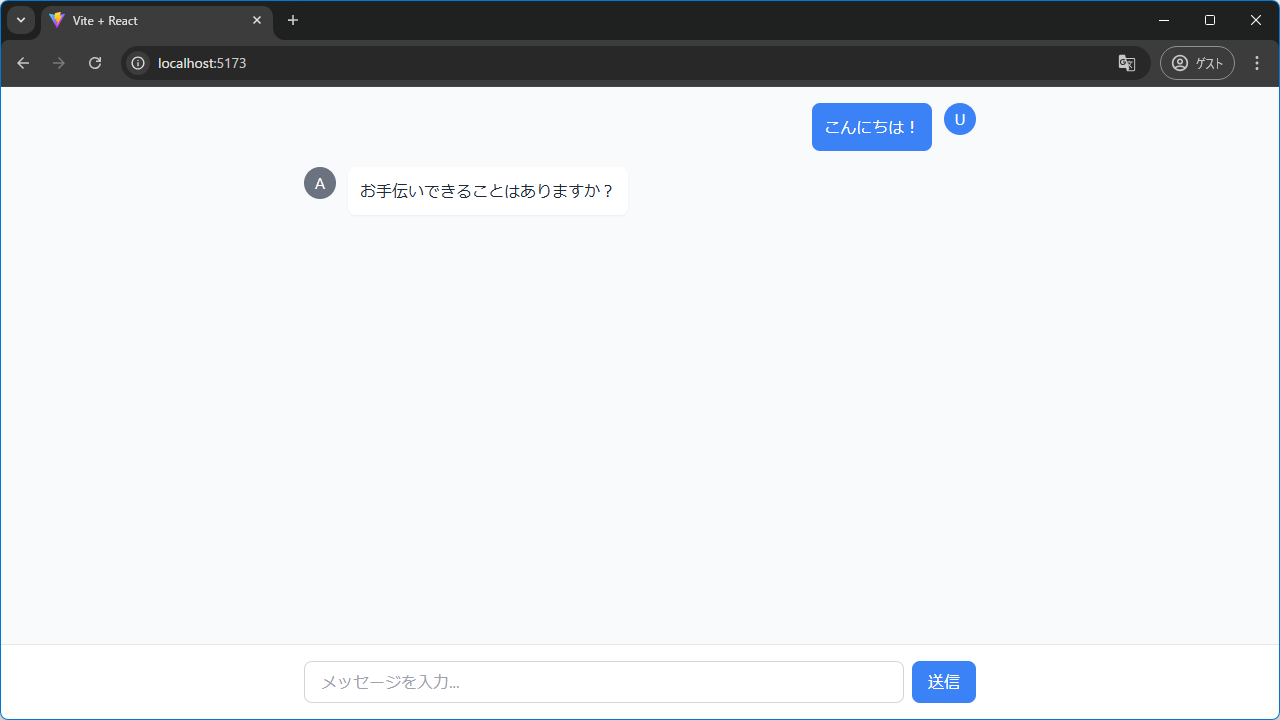Click the blue user message background
This screenshot has width=1280, height=720.
871,127
